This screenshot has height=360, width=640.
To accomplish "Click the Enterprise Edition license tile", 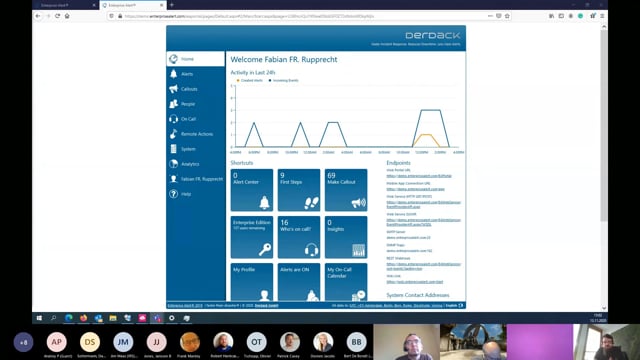I will click(x=252, y=237).
